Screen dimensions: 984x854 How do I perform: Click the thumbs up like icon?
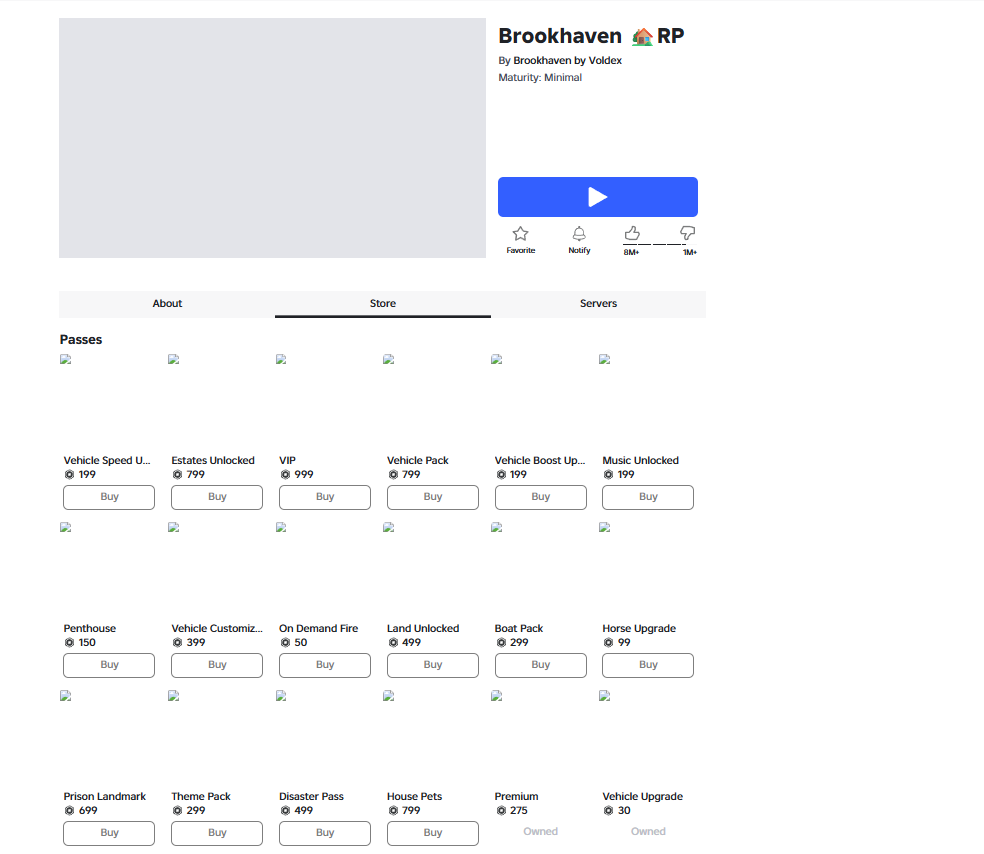click(x=632, y=233)
